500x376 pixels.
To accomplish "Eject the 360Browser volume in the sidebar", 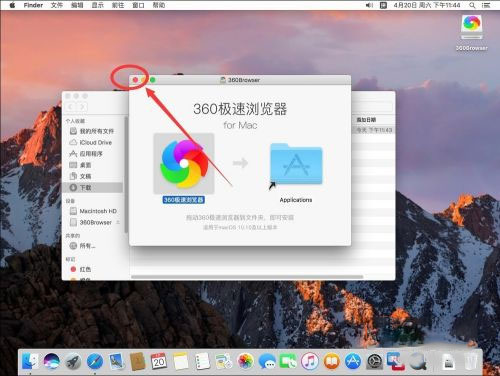I will (x=118, y=222).
